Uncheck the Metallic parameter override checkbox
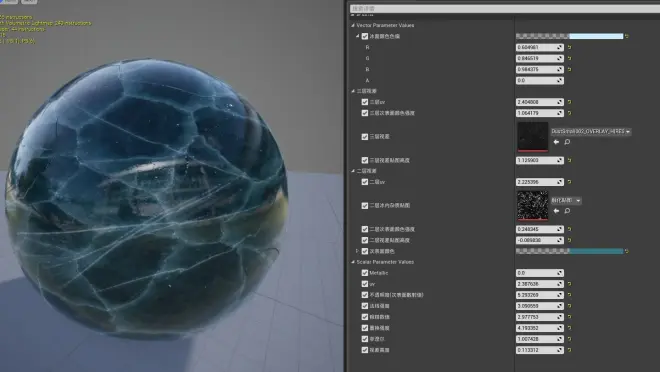The width and height of the screenshot is (660, 372). coord(365,273)
